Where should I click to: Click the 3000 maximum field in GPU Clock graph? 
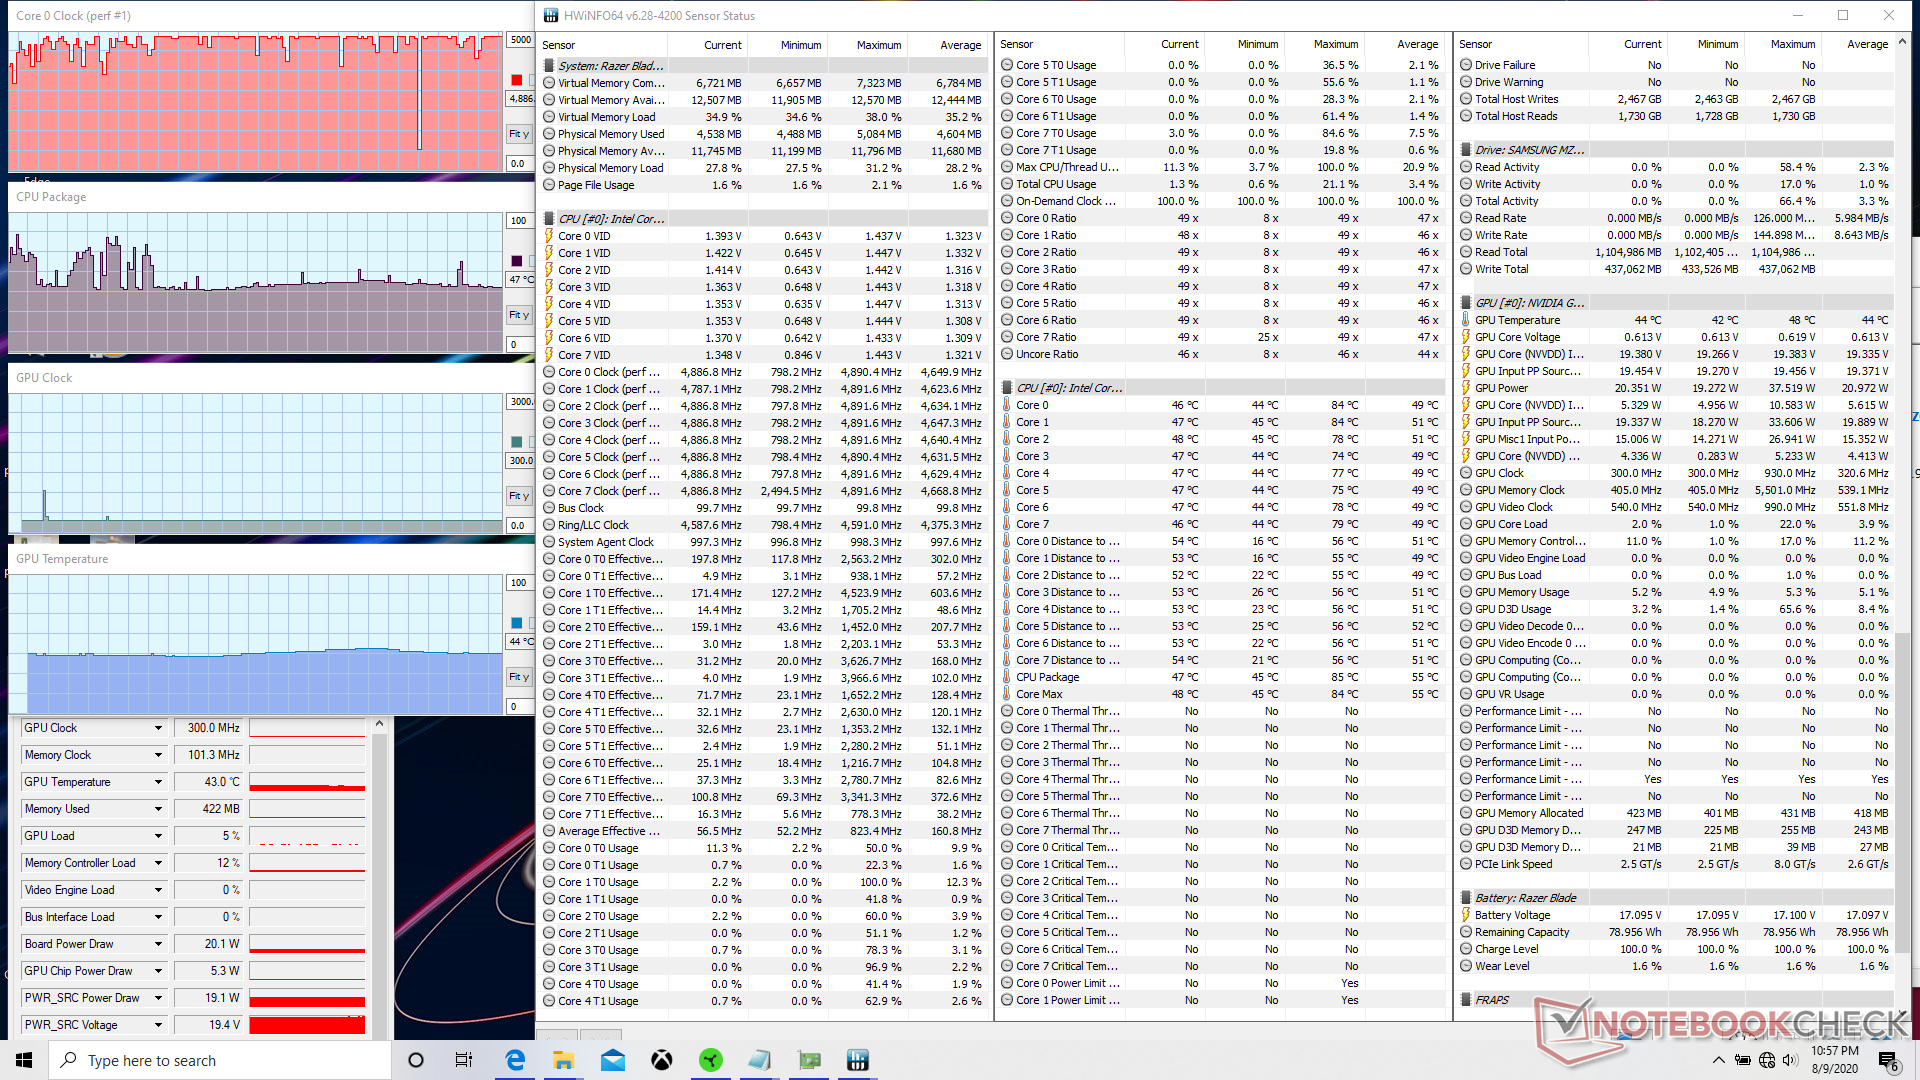[520, 402]
